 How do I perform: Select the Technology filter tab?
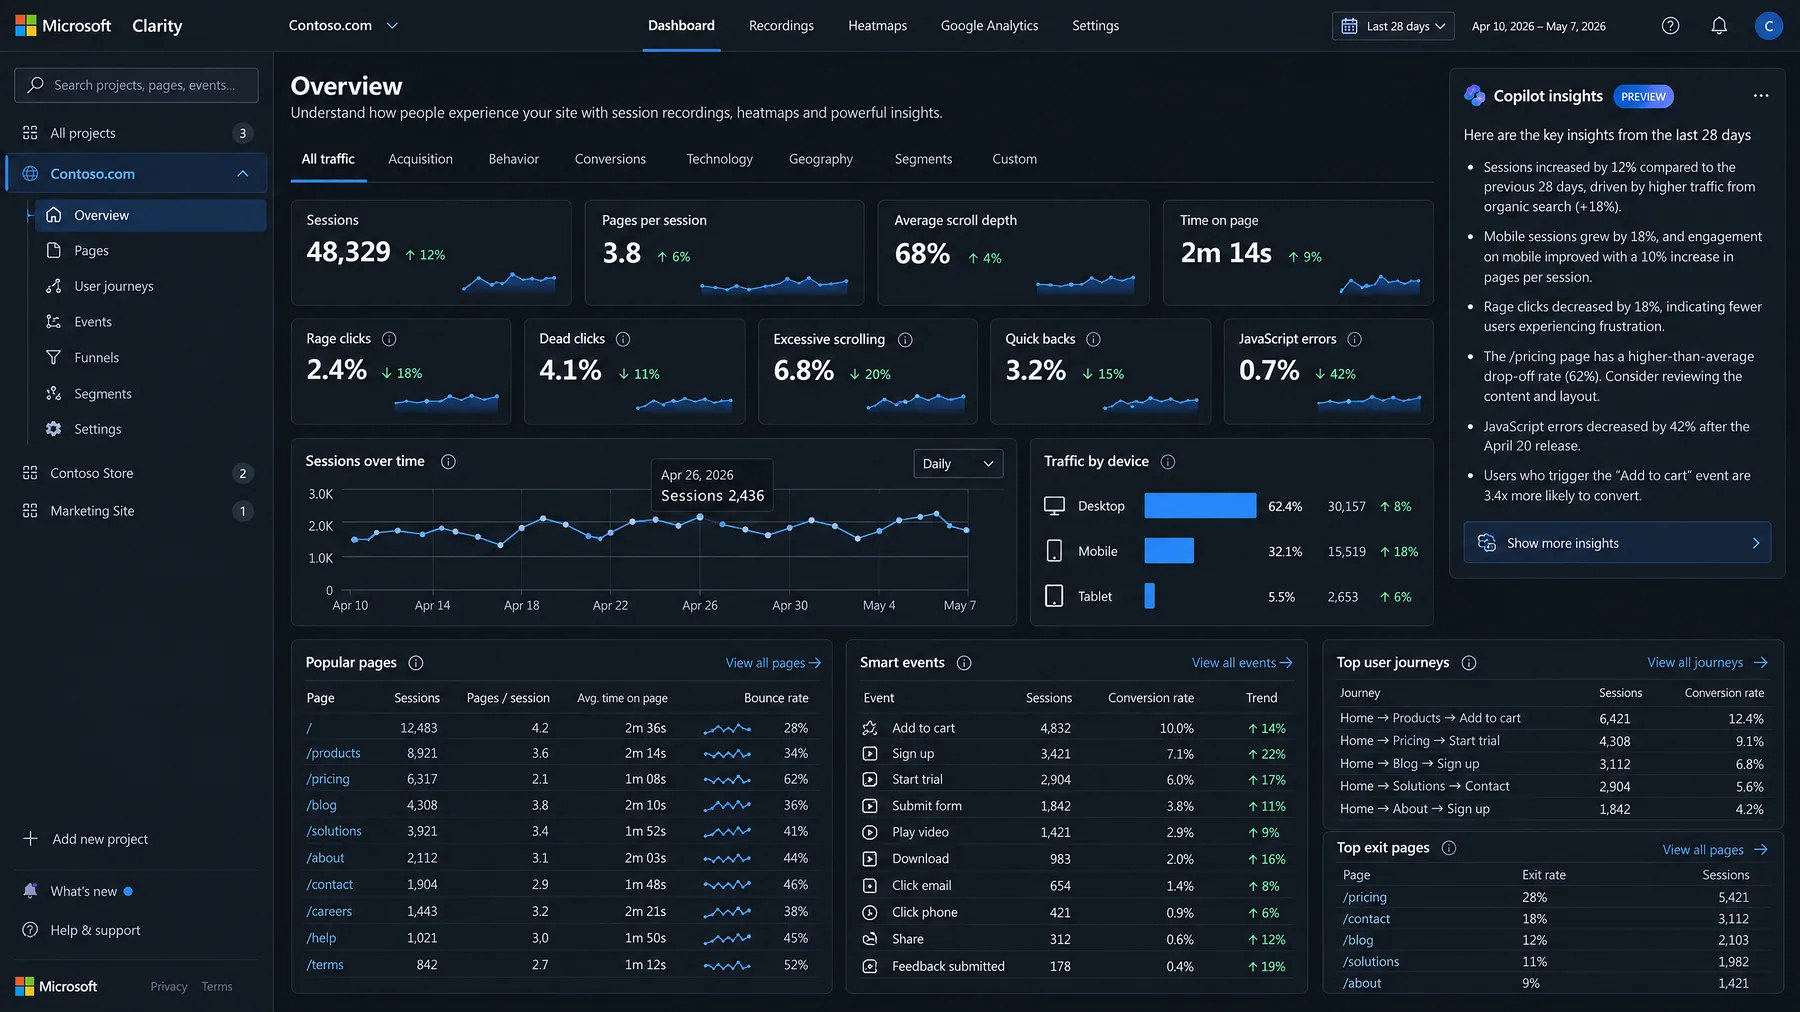point(719,159)
